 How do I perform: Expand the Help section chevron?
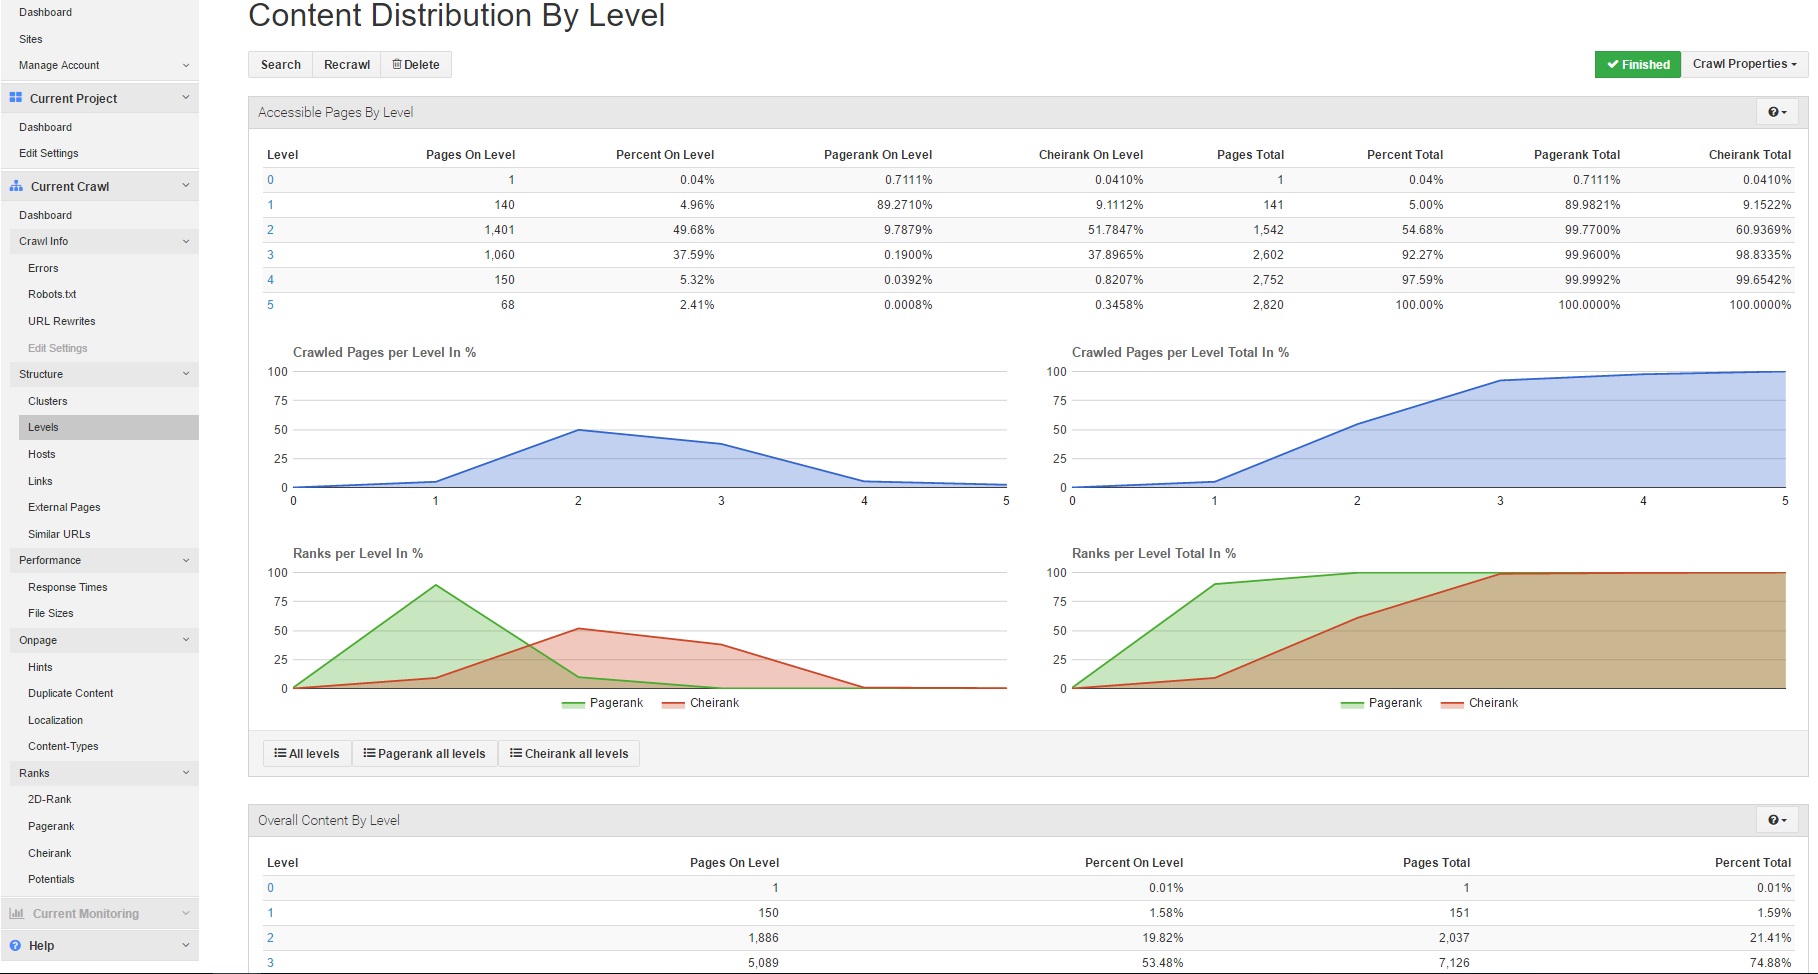tap(186, 945)
